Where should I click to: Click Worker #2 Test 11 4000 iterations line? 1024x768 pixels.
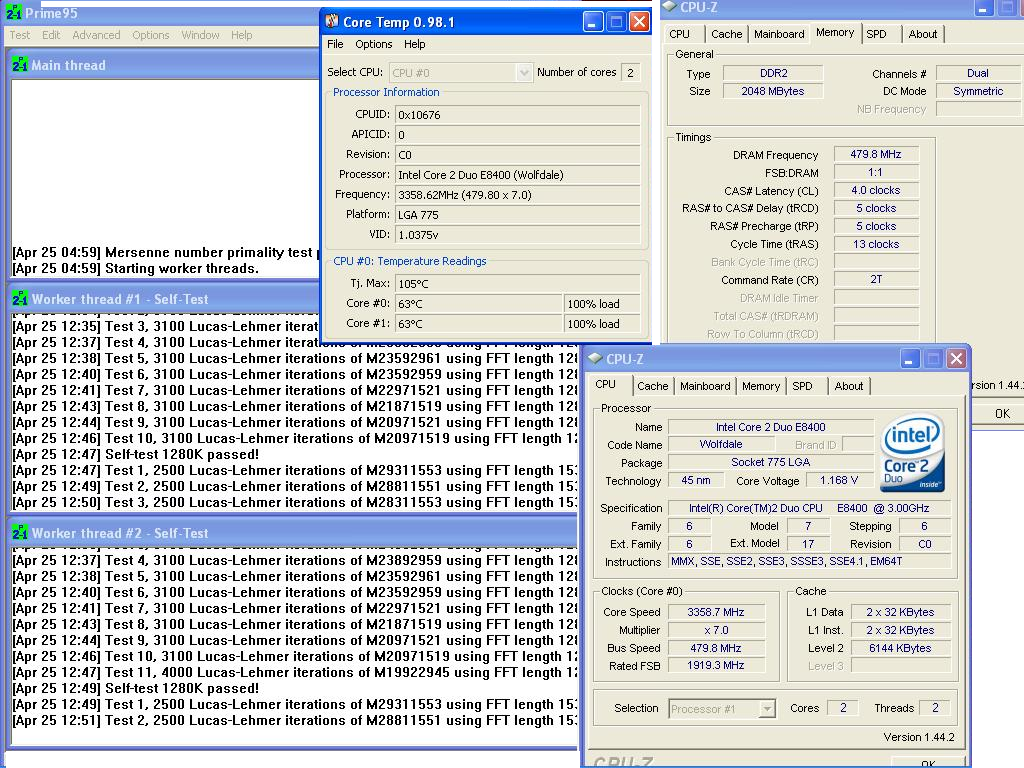tap(295, 673)
